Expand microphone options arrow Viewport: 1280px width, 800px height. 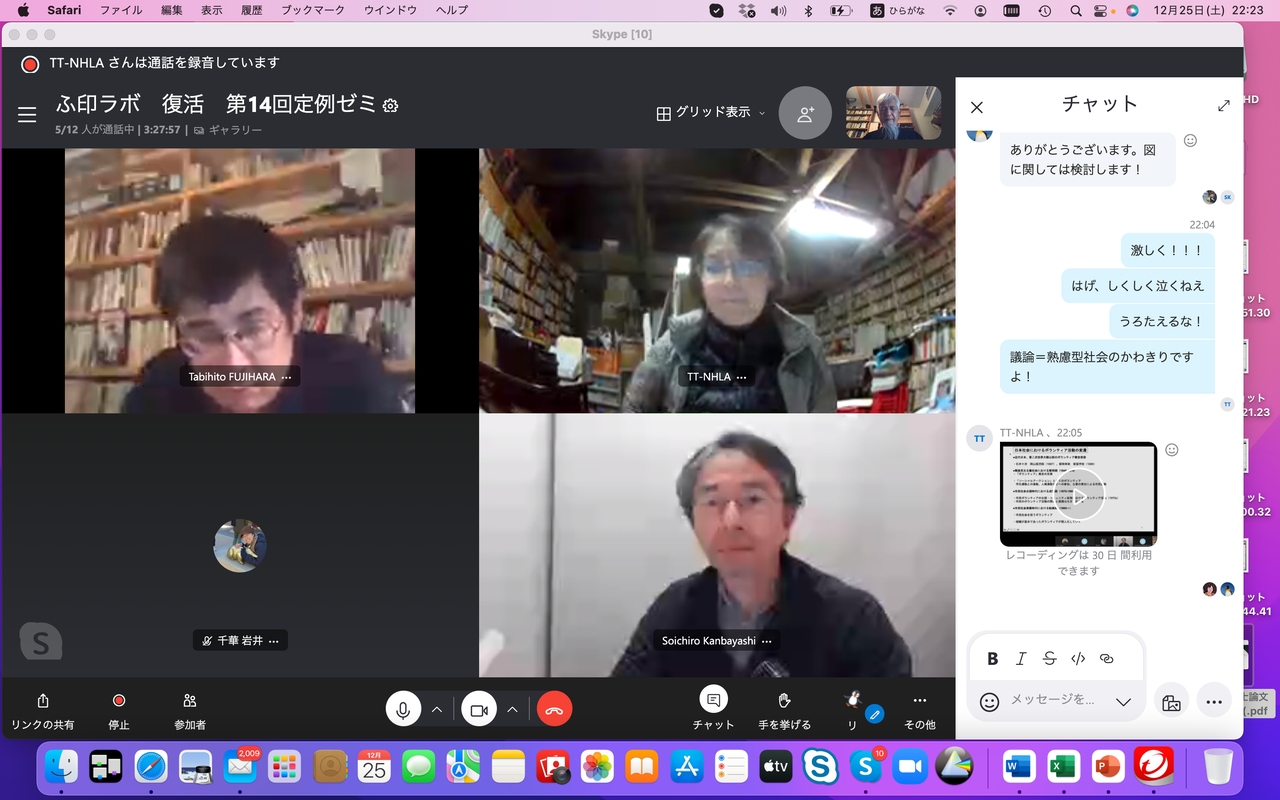coord(437,710)
